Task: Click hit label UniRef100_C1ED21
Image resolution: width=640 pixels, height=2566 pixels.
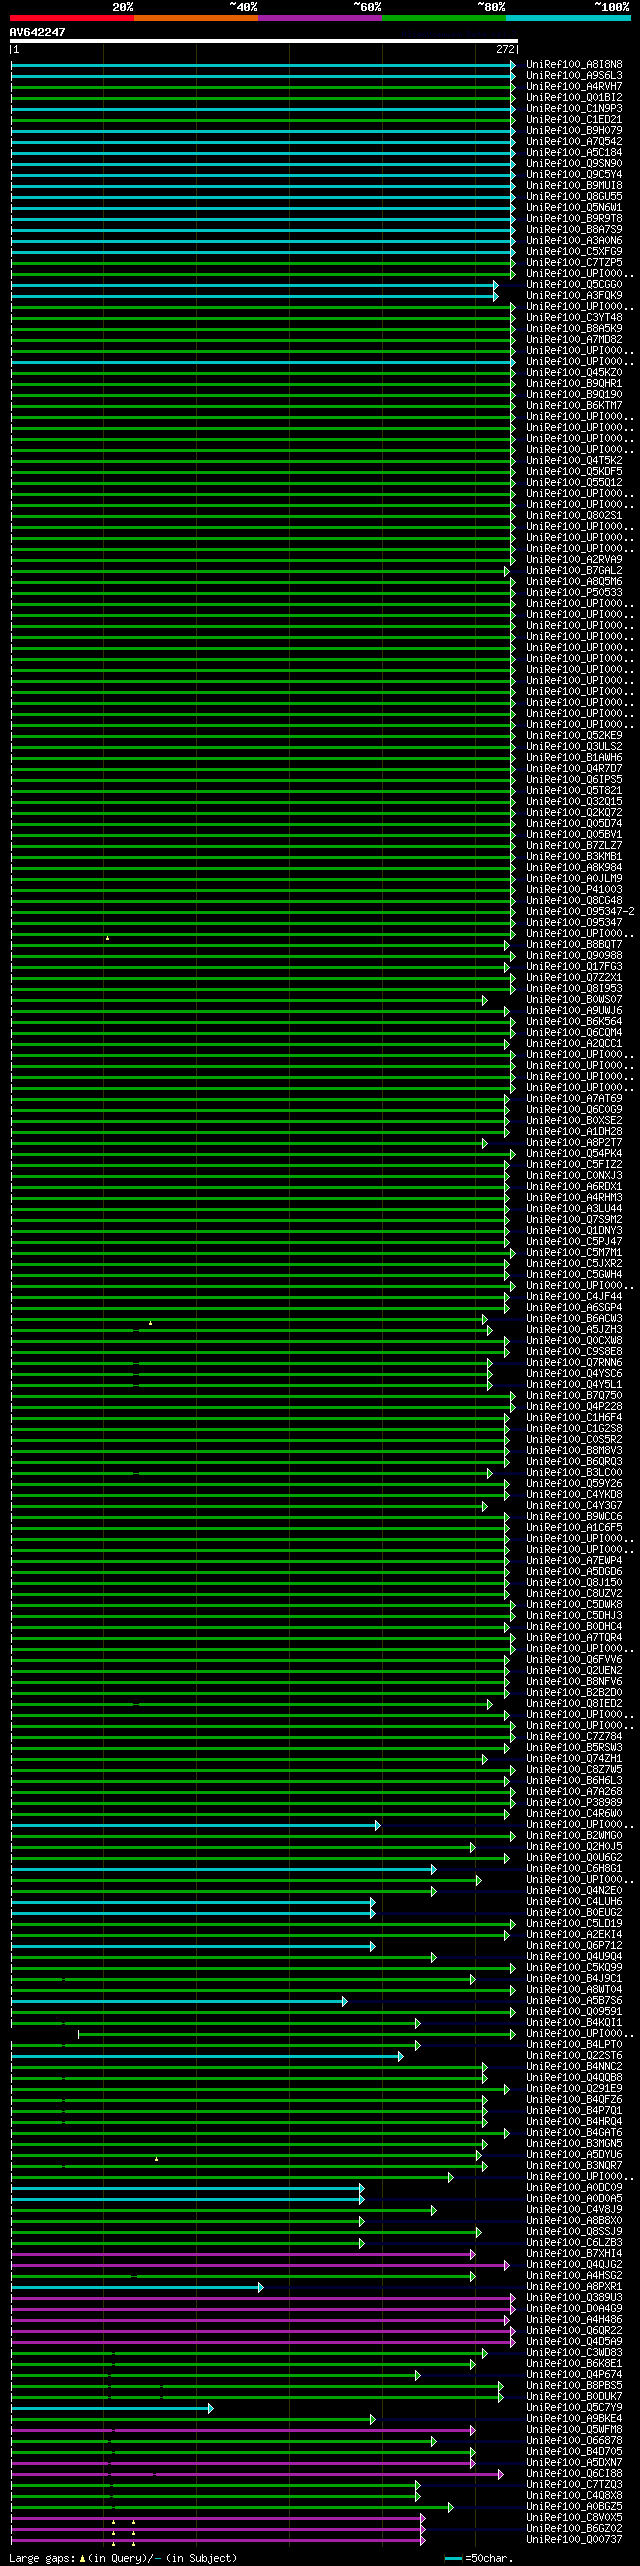Action: point(574,120)
